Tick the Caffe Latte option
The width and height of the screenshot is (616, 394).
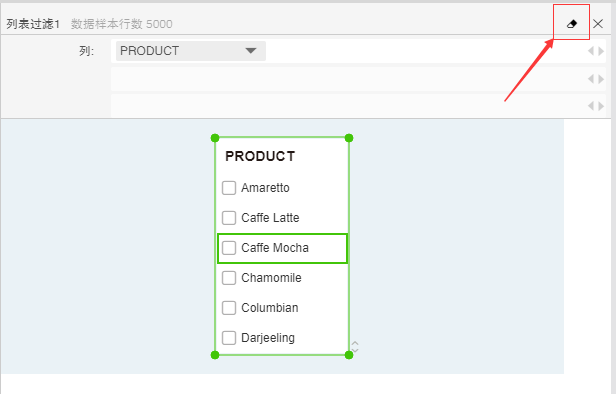(229, 218)
